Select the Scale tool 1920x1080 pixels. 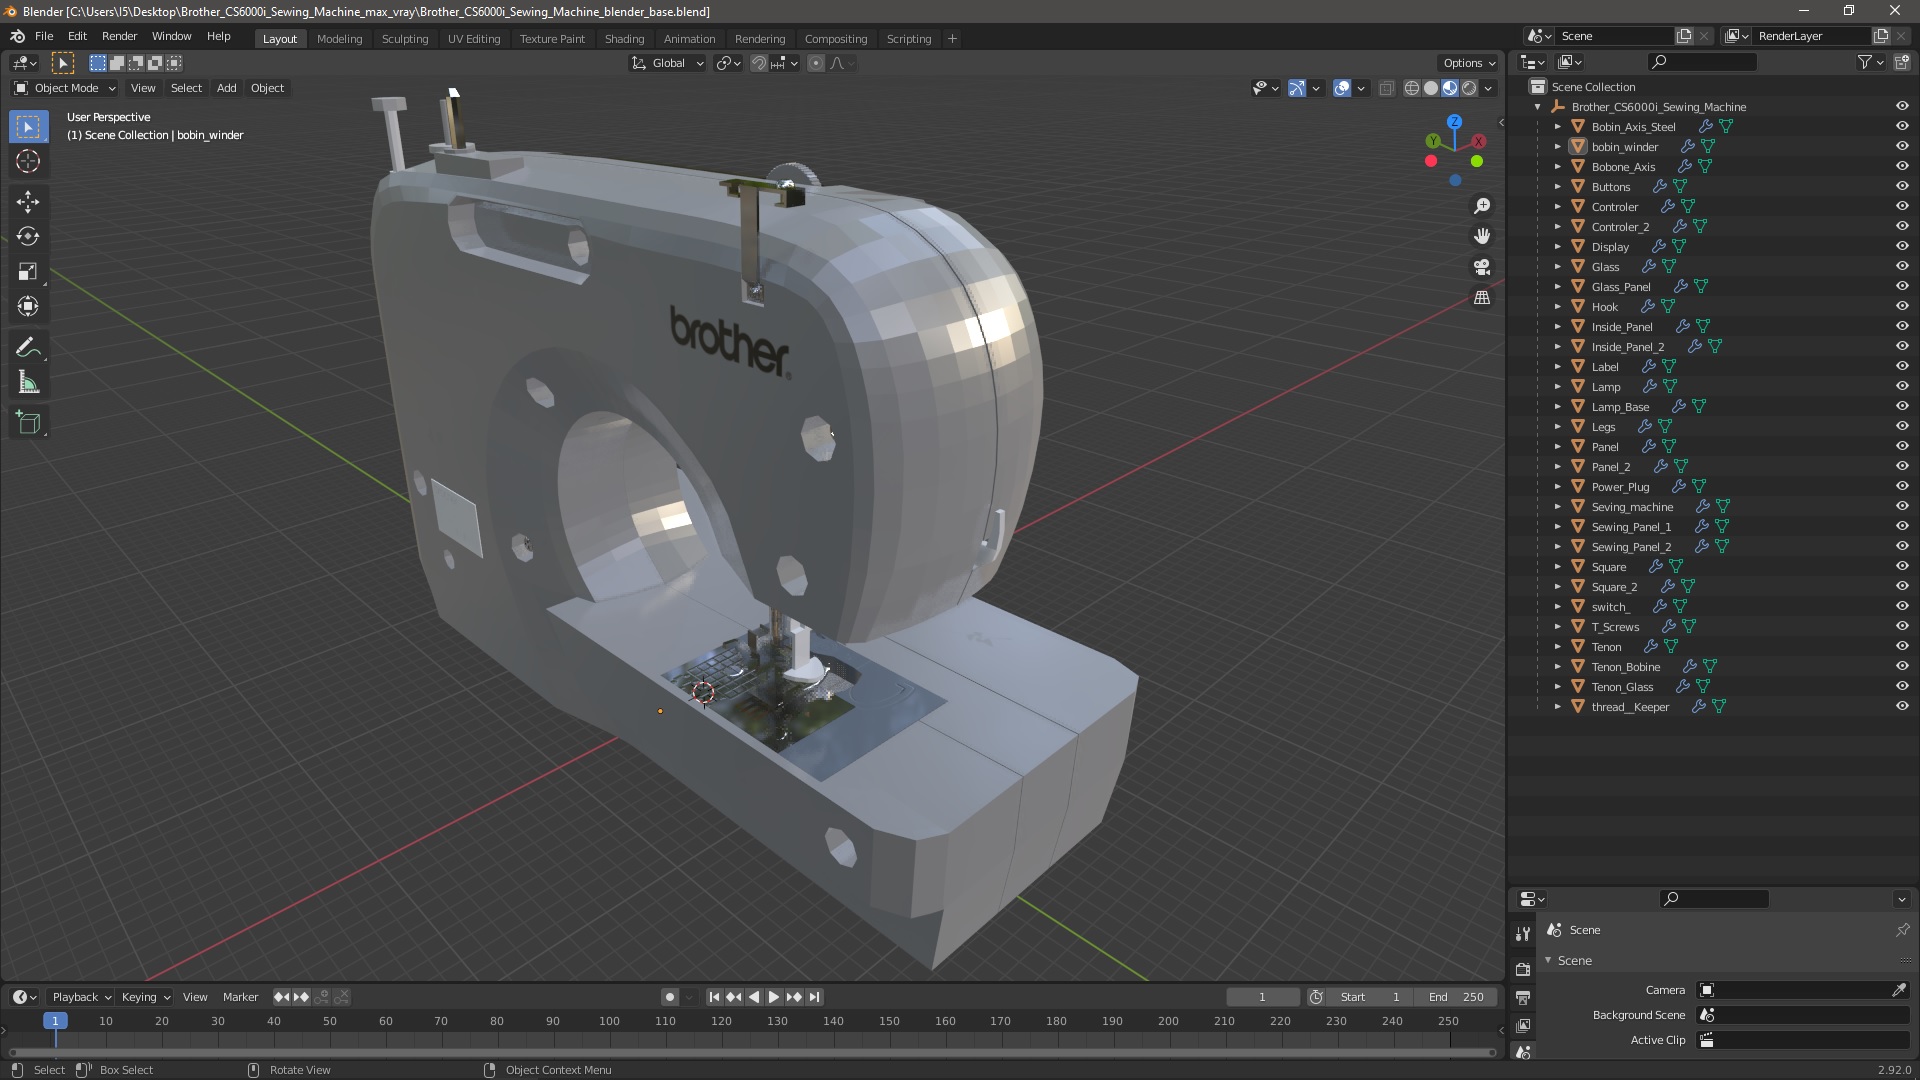coord(28,272)
